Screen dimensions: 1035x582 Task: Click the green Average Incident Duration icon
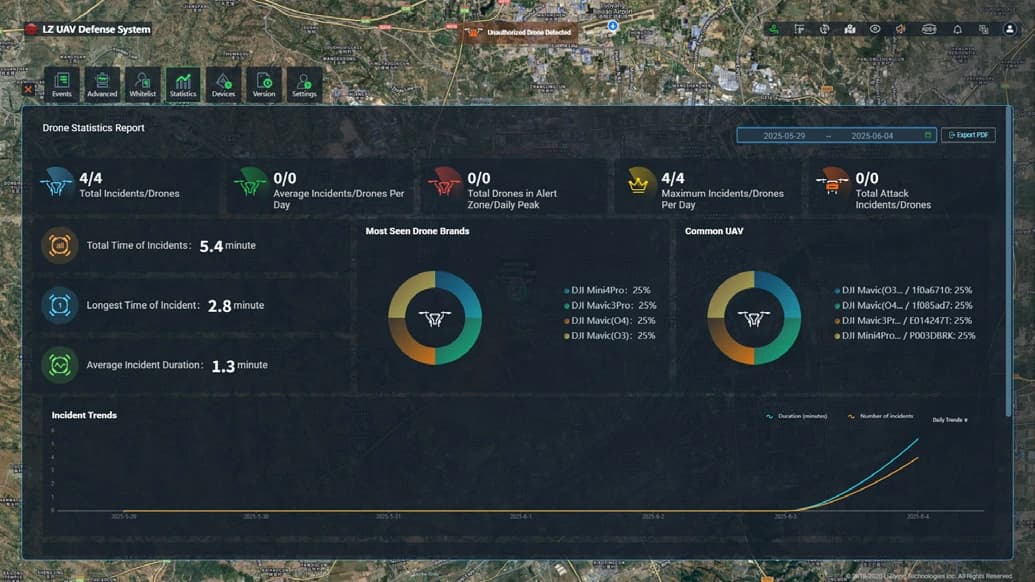pyautogui.click(x=59, y=364)
